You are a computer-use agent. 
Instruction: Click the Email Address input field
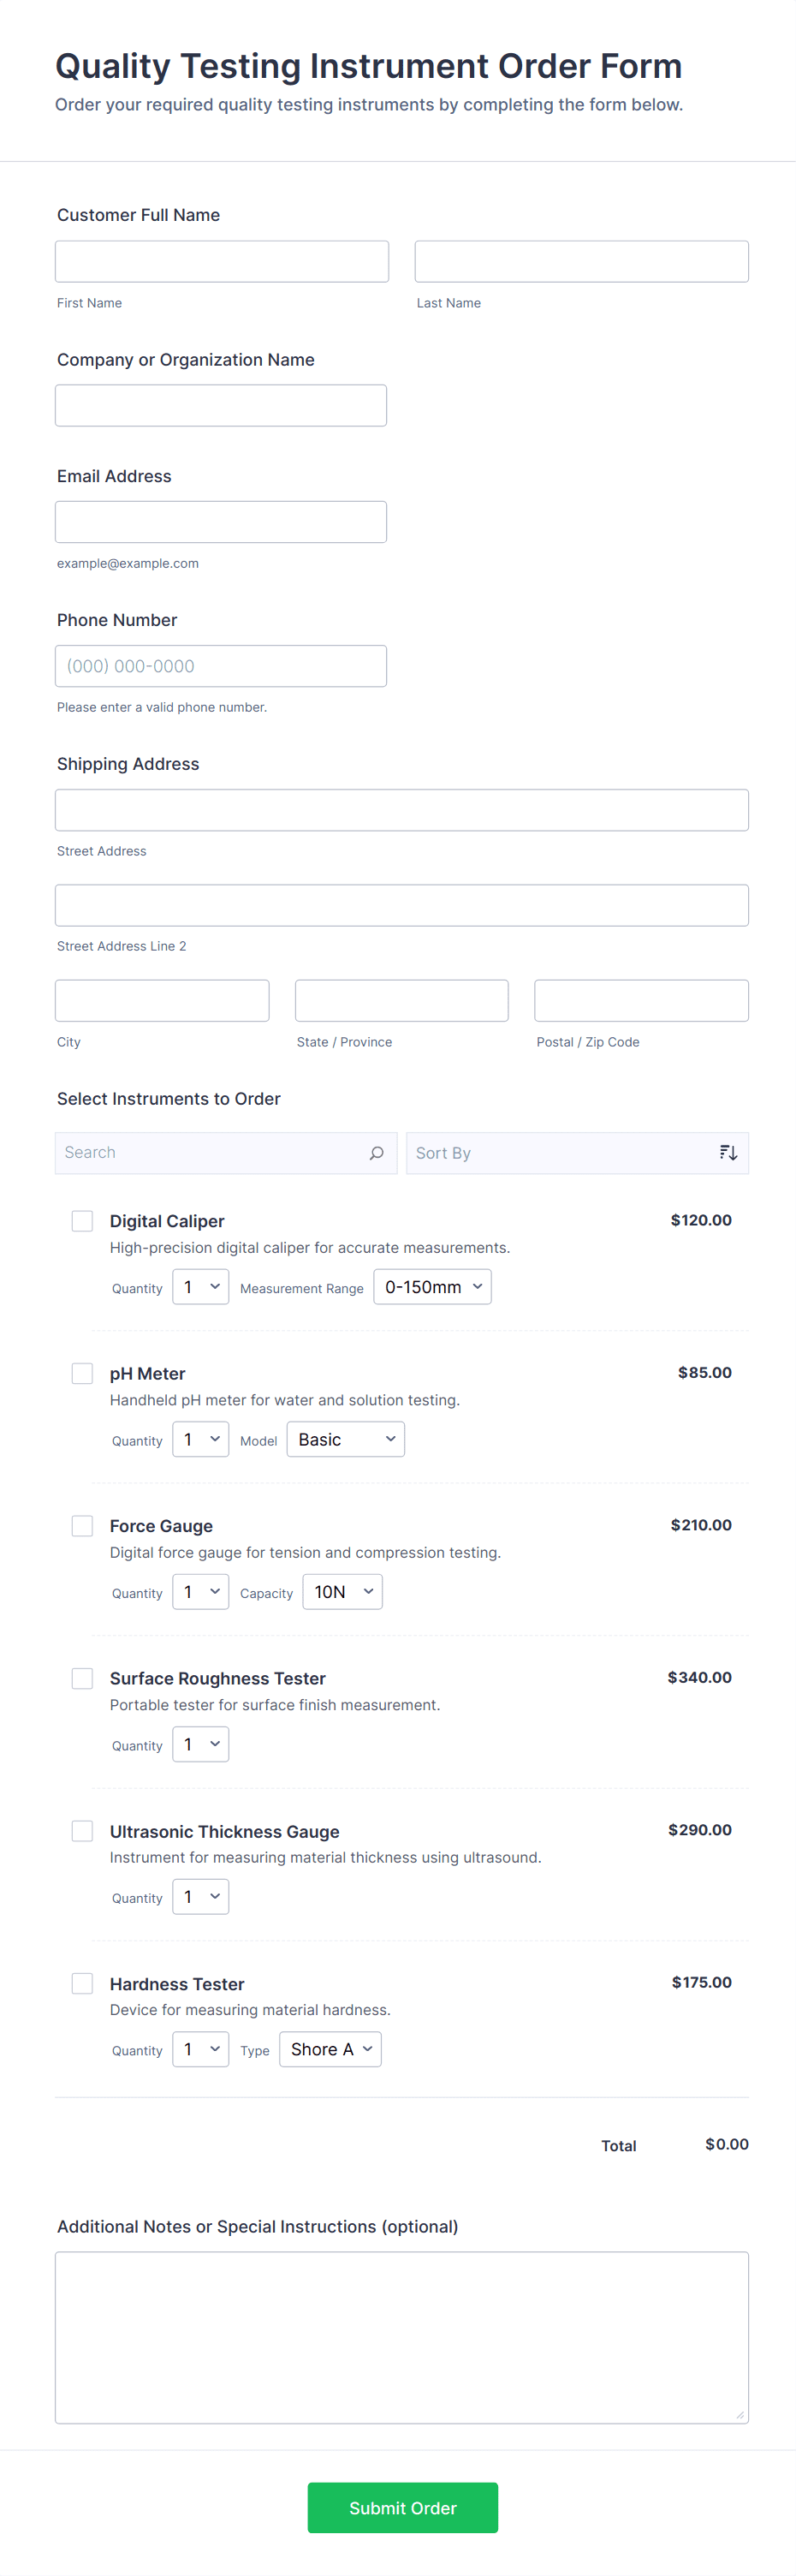[221, 522]
